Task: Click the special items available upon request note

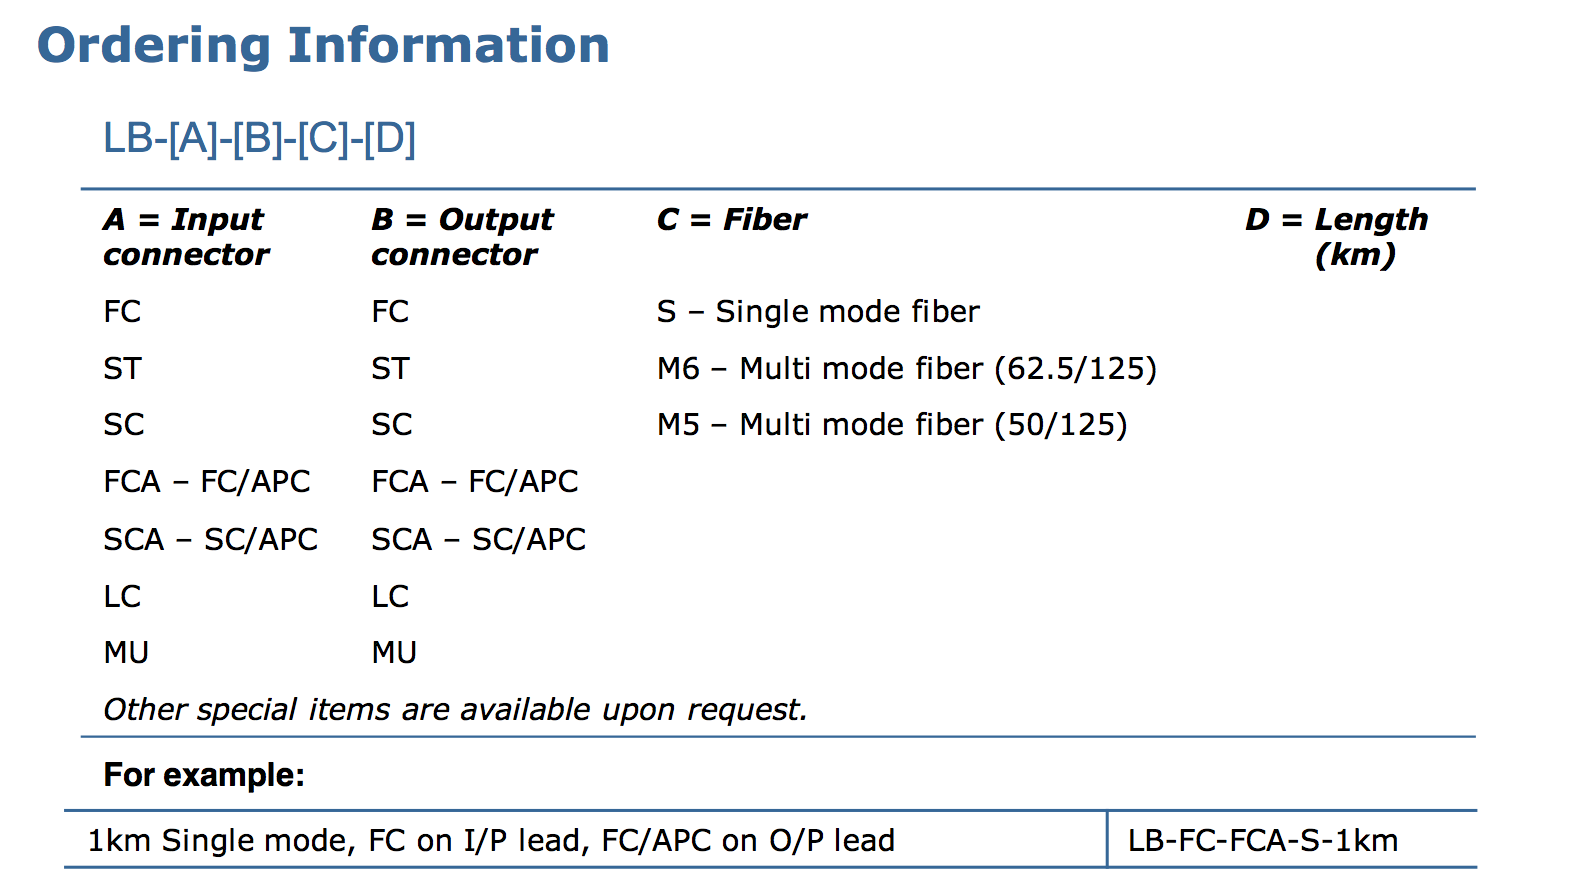Action: pyautogui.click(x=455, y=709)
